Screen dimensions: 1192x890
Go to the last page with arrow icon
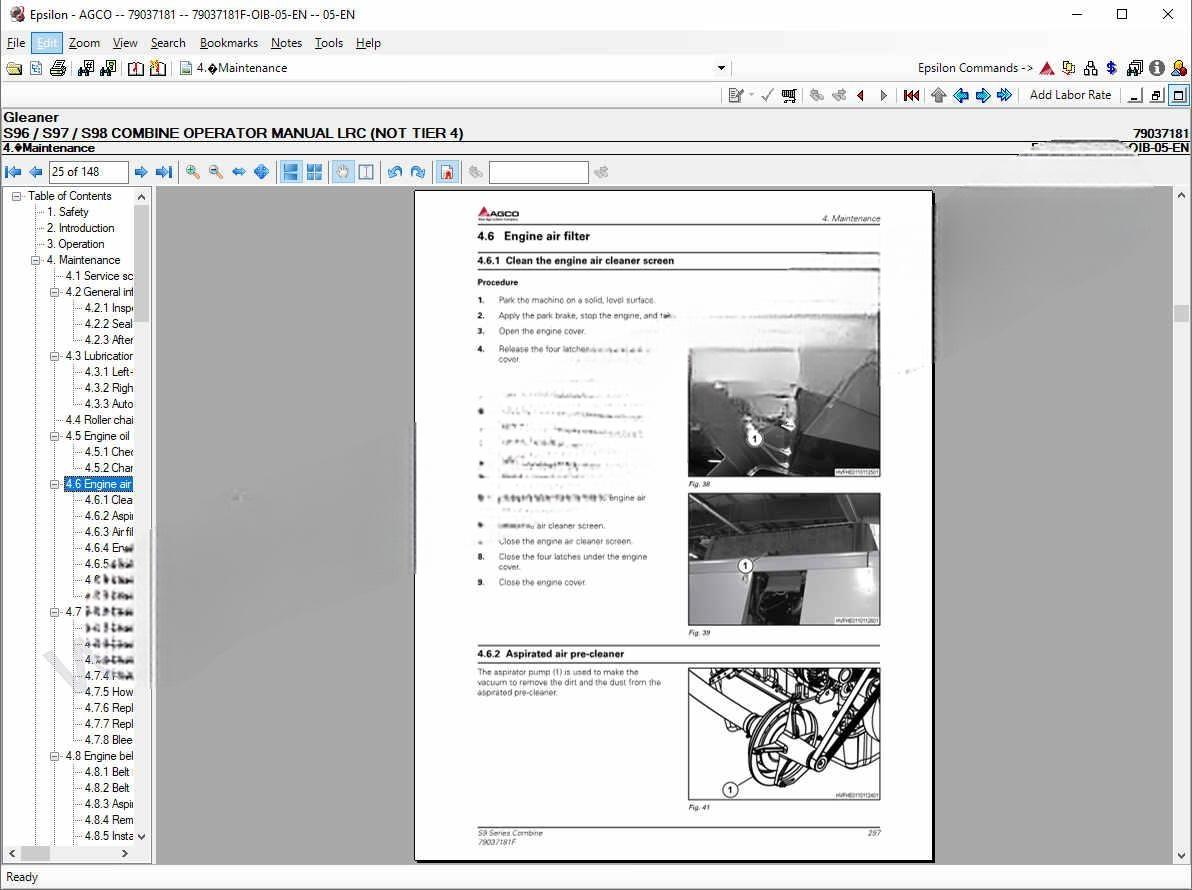point(164,172)
